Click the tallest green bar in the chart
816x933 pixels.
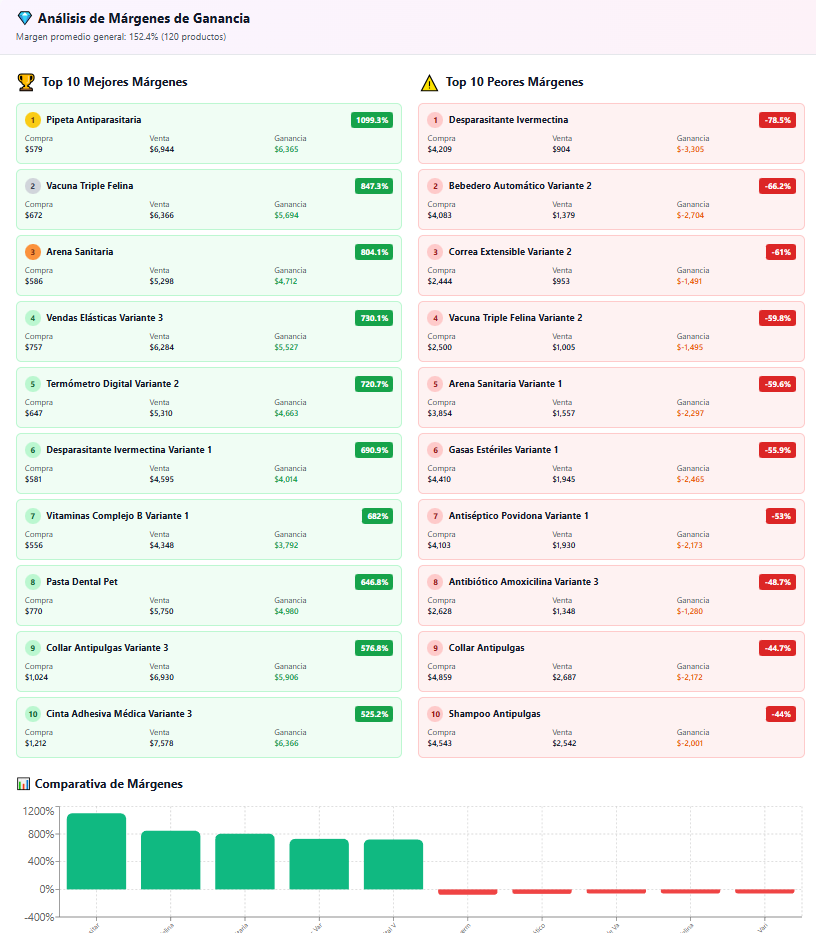96,851
